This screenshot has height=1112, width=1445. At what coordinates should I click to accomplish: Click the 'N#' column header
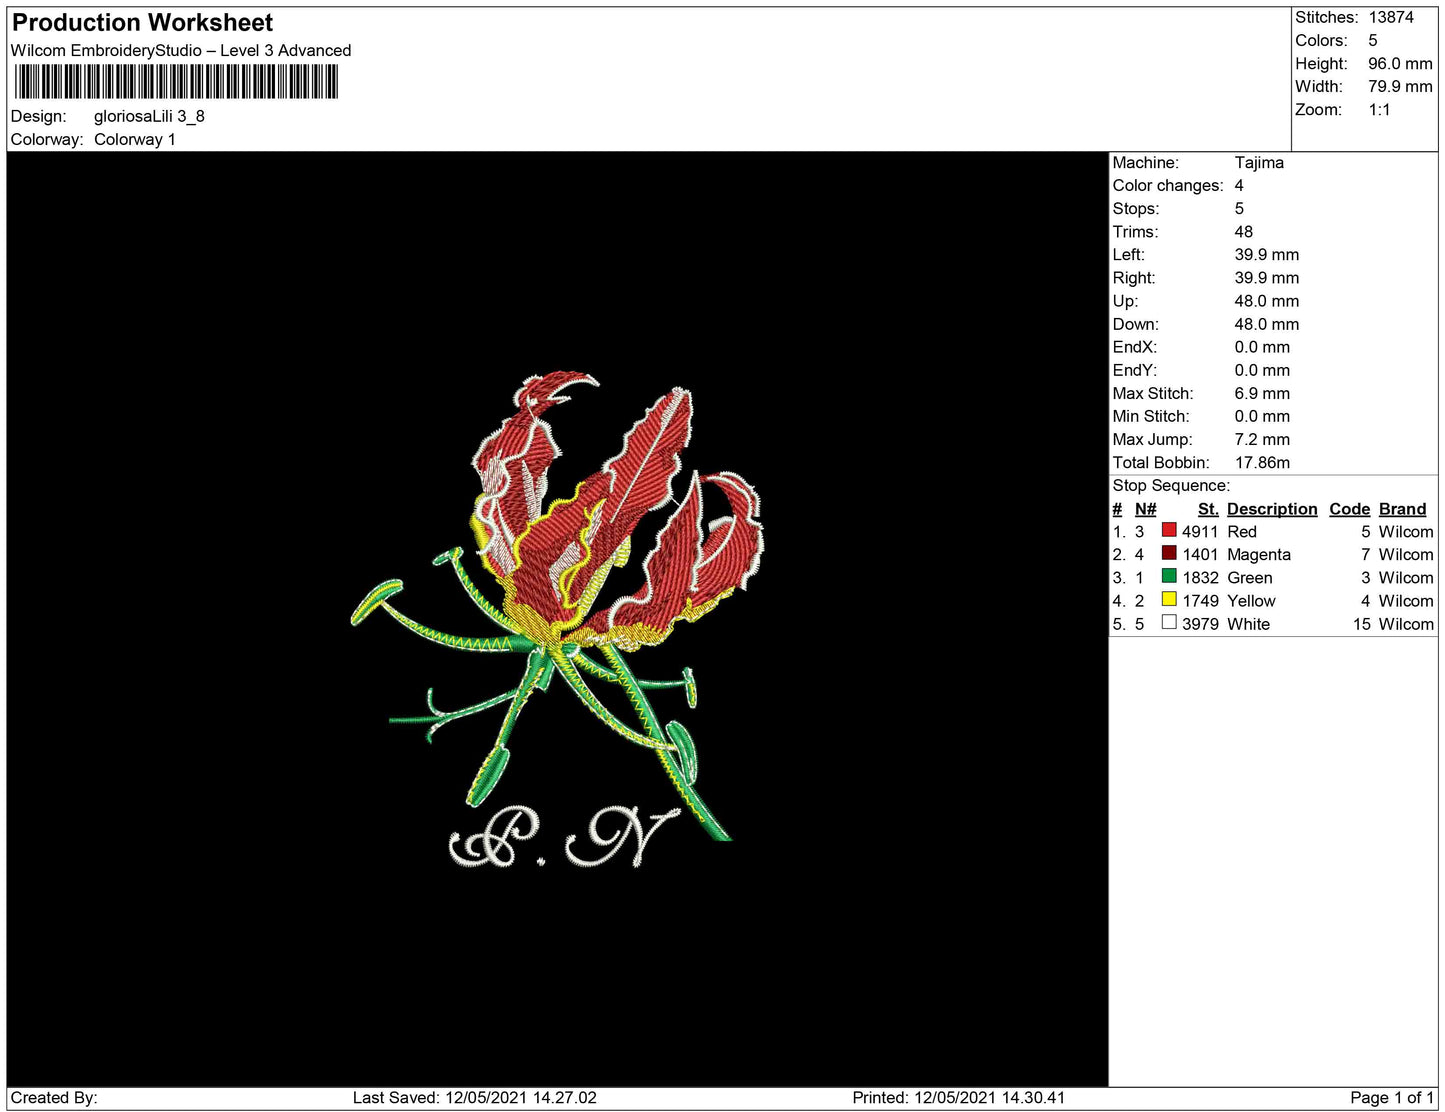[1145, 508]
